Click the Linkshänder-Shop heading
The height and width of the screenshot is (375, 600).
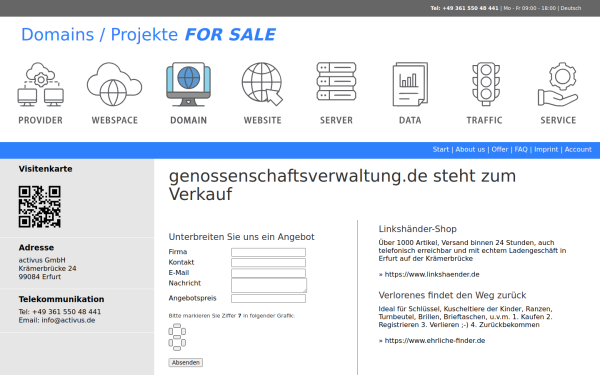click(x=417, y=229)
